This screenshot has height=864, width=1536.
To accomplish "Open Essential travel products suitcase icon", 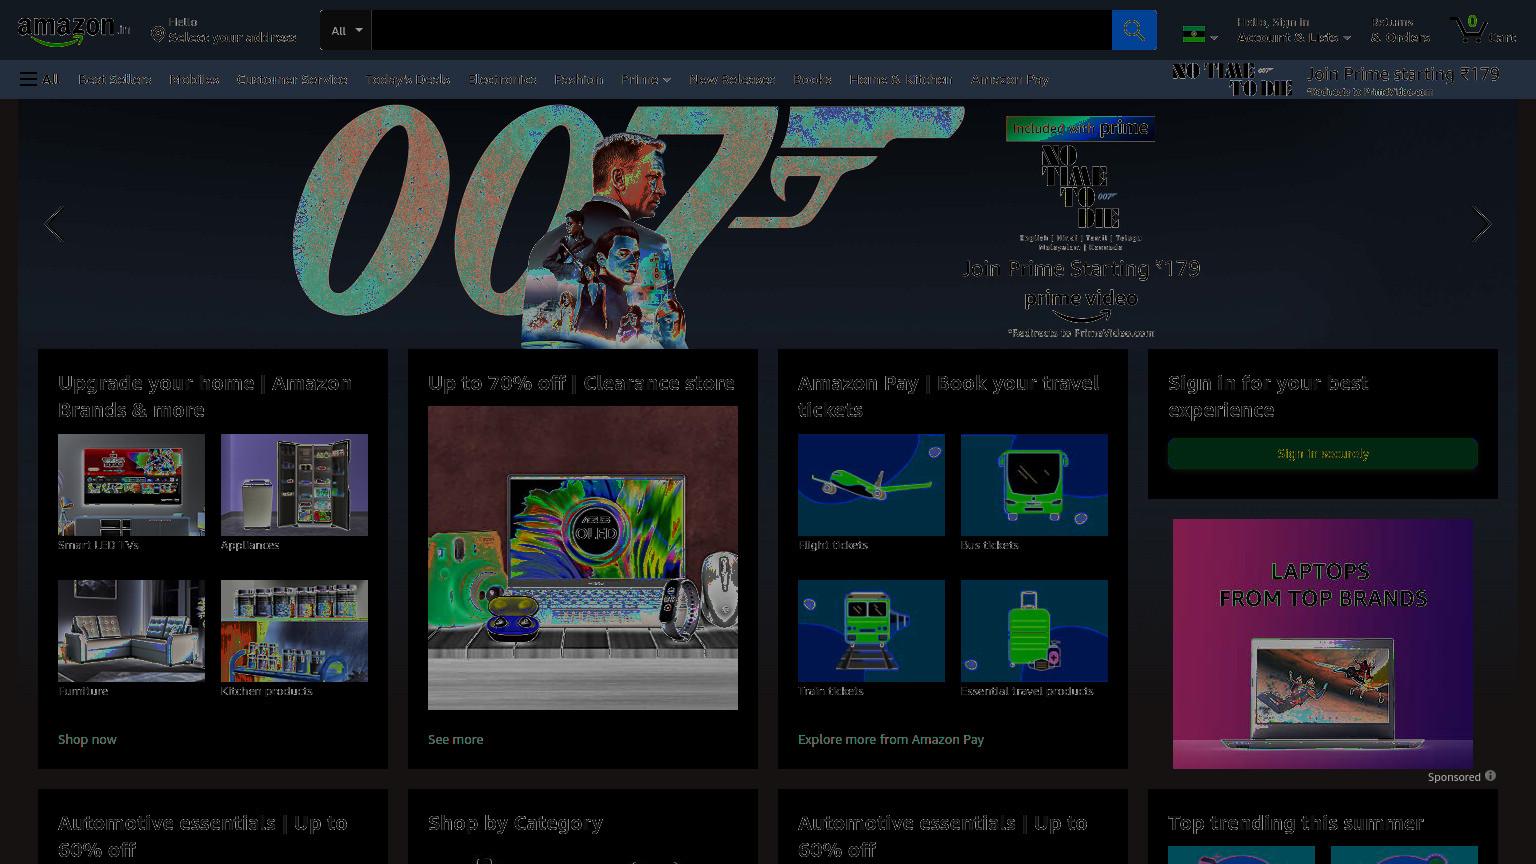I will pos(1034,631).
